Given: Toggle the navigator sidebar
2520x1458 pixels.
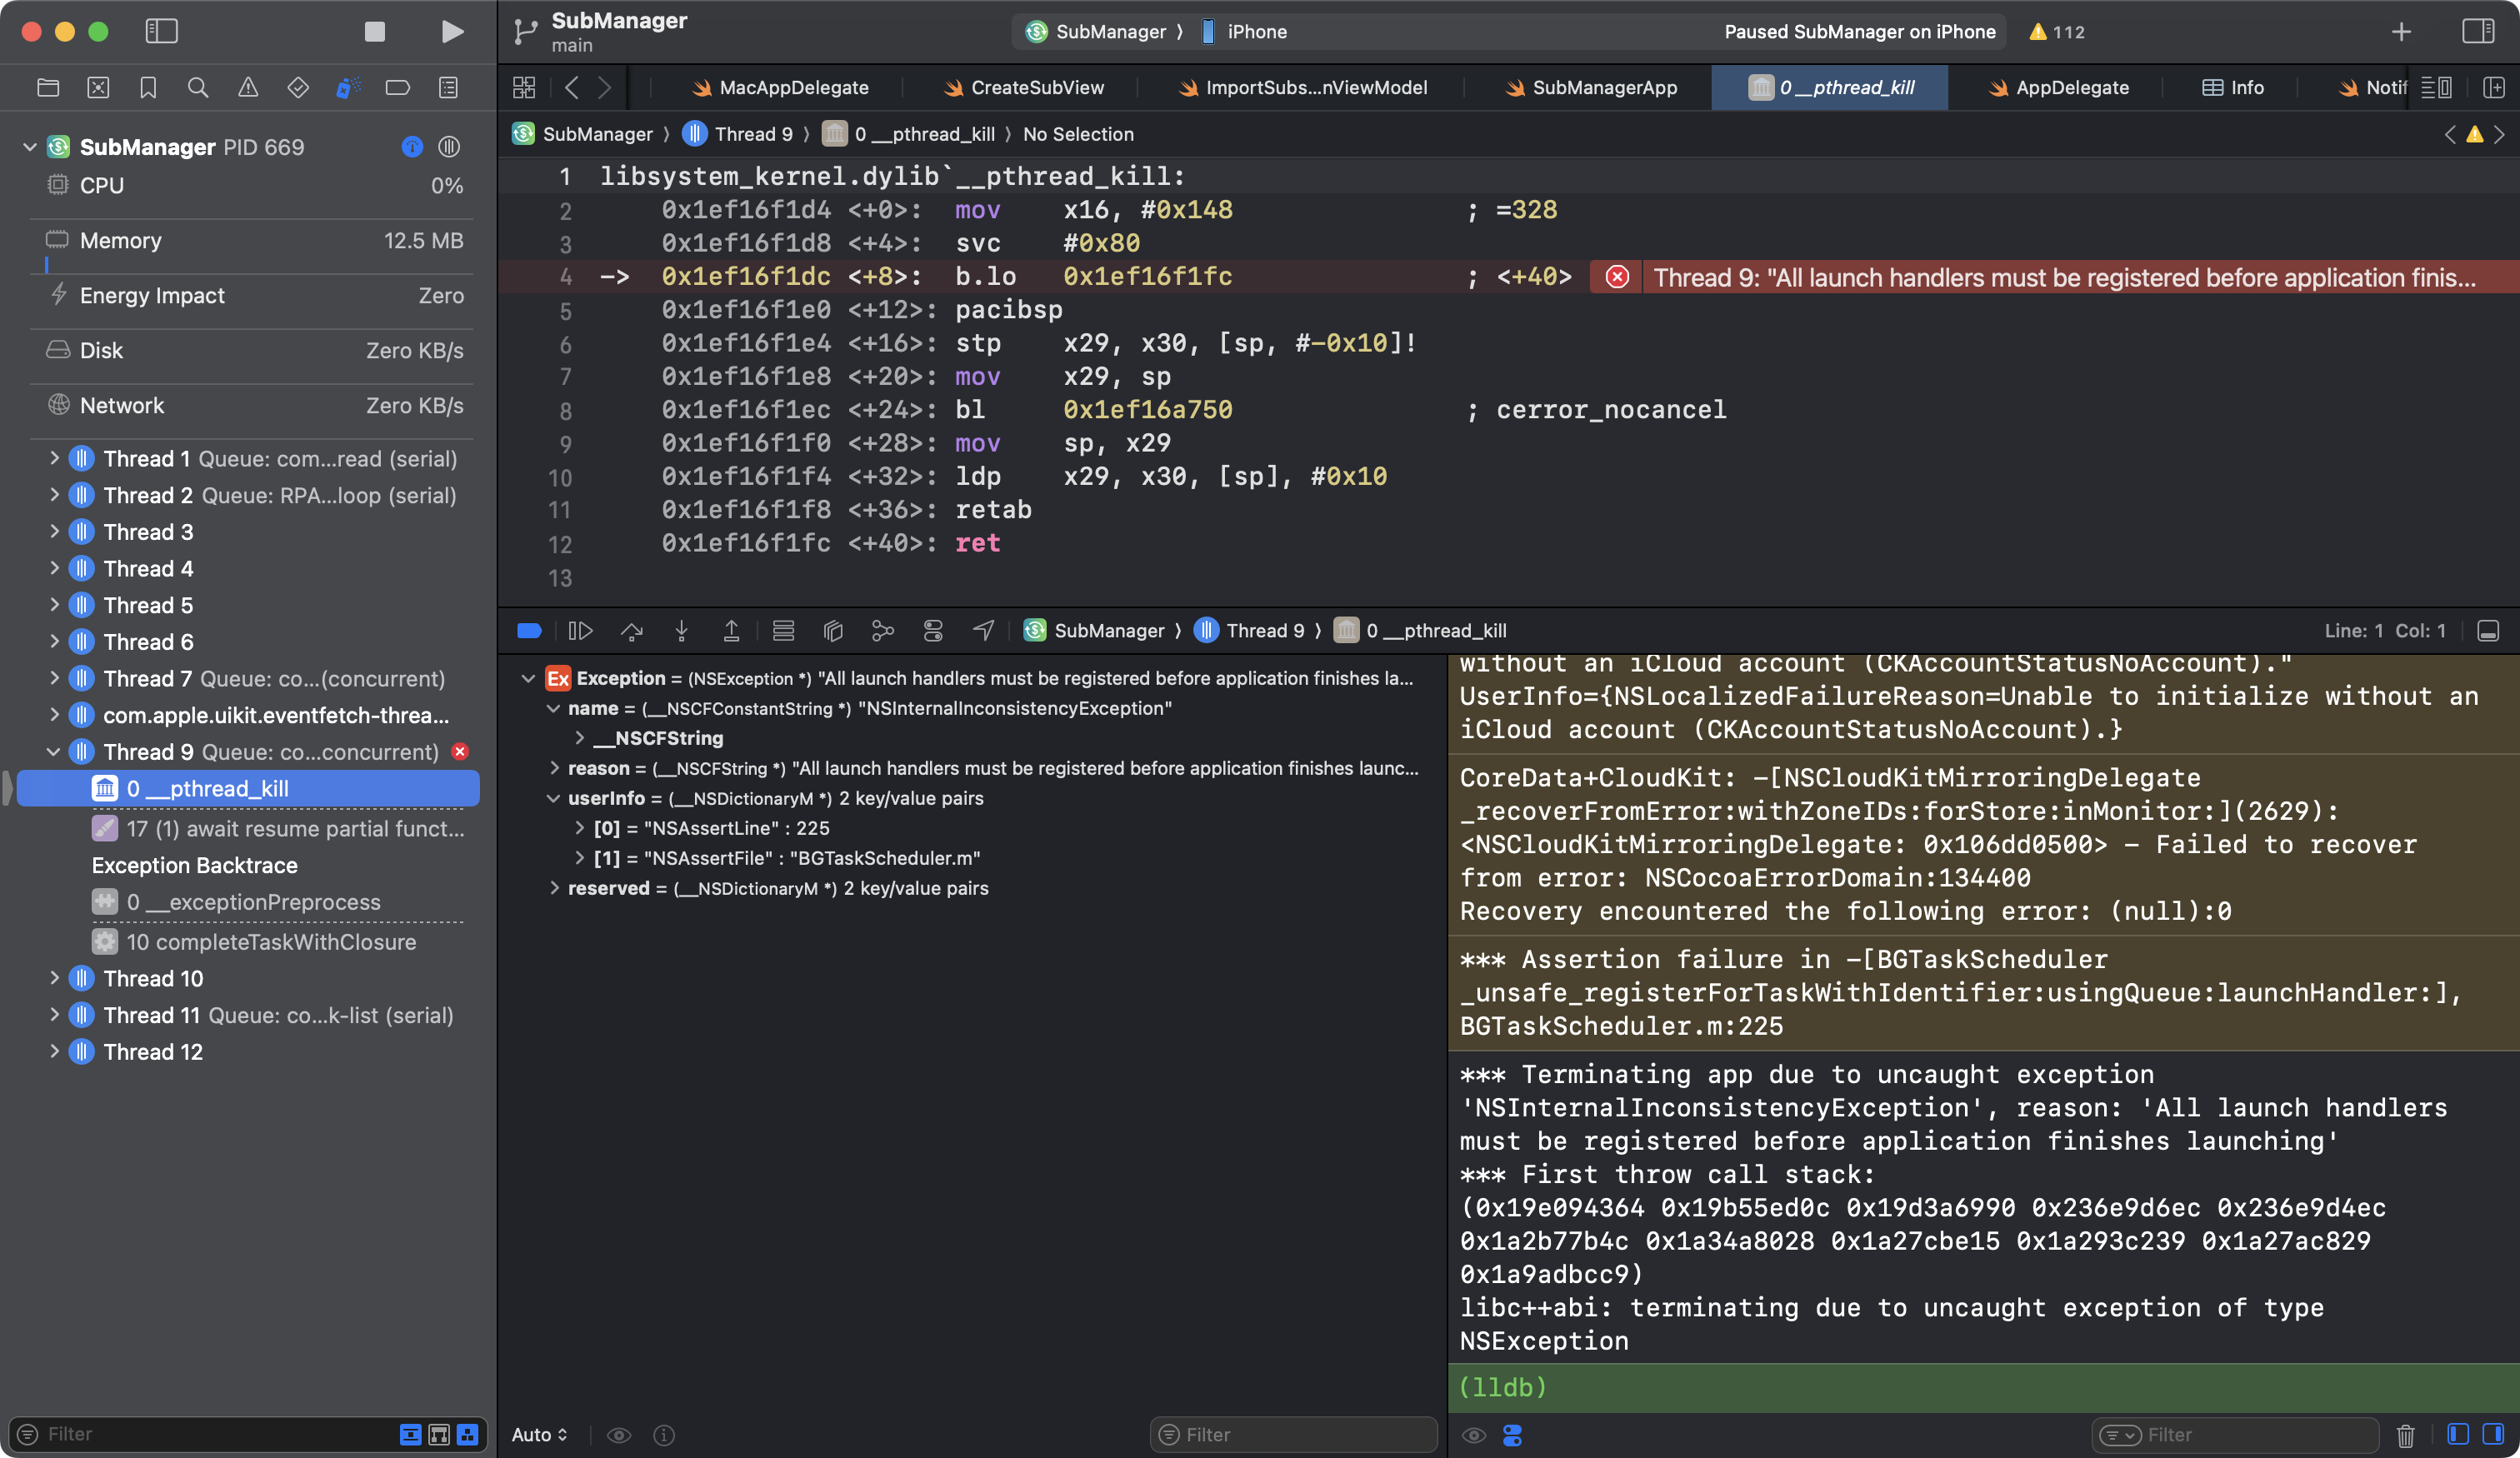Looking at the screenshot, I should [x=161, y=32].
